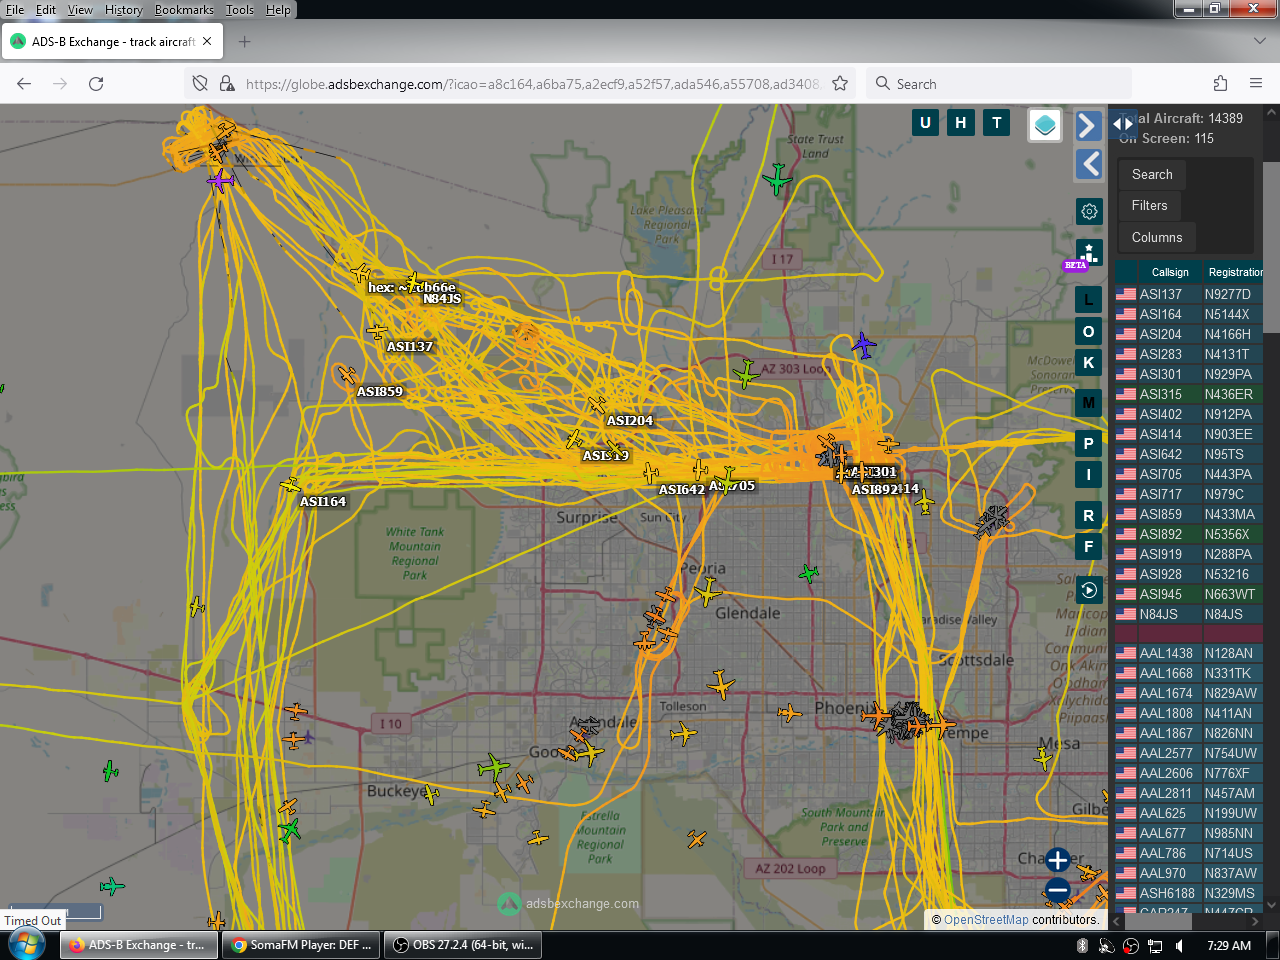The width and height of the screenshot is (1280, 960).
Task: Focus the URL address bar
Action: tap(532, 84)
